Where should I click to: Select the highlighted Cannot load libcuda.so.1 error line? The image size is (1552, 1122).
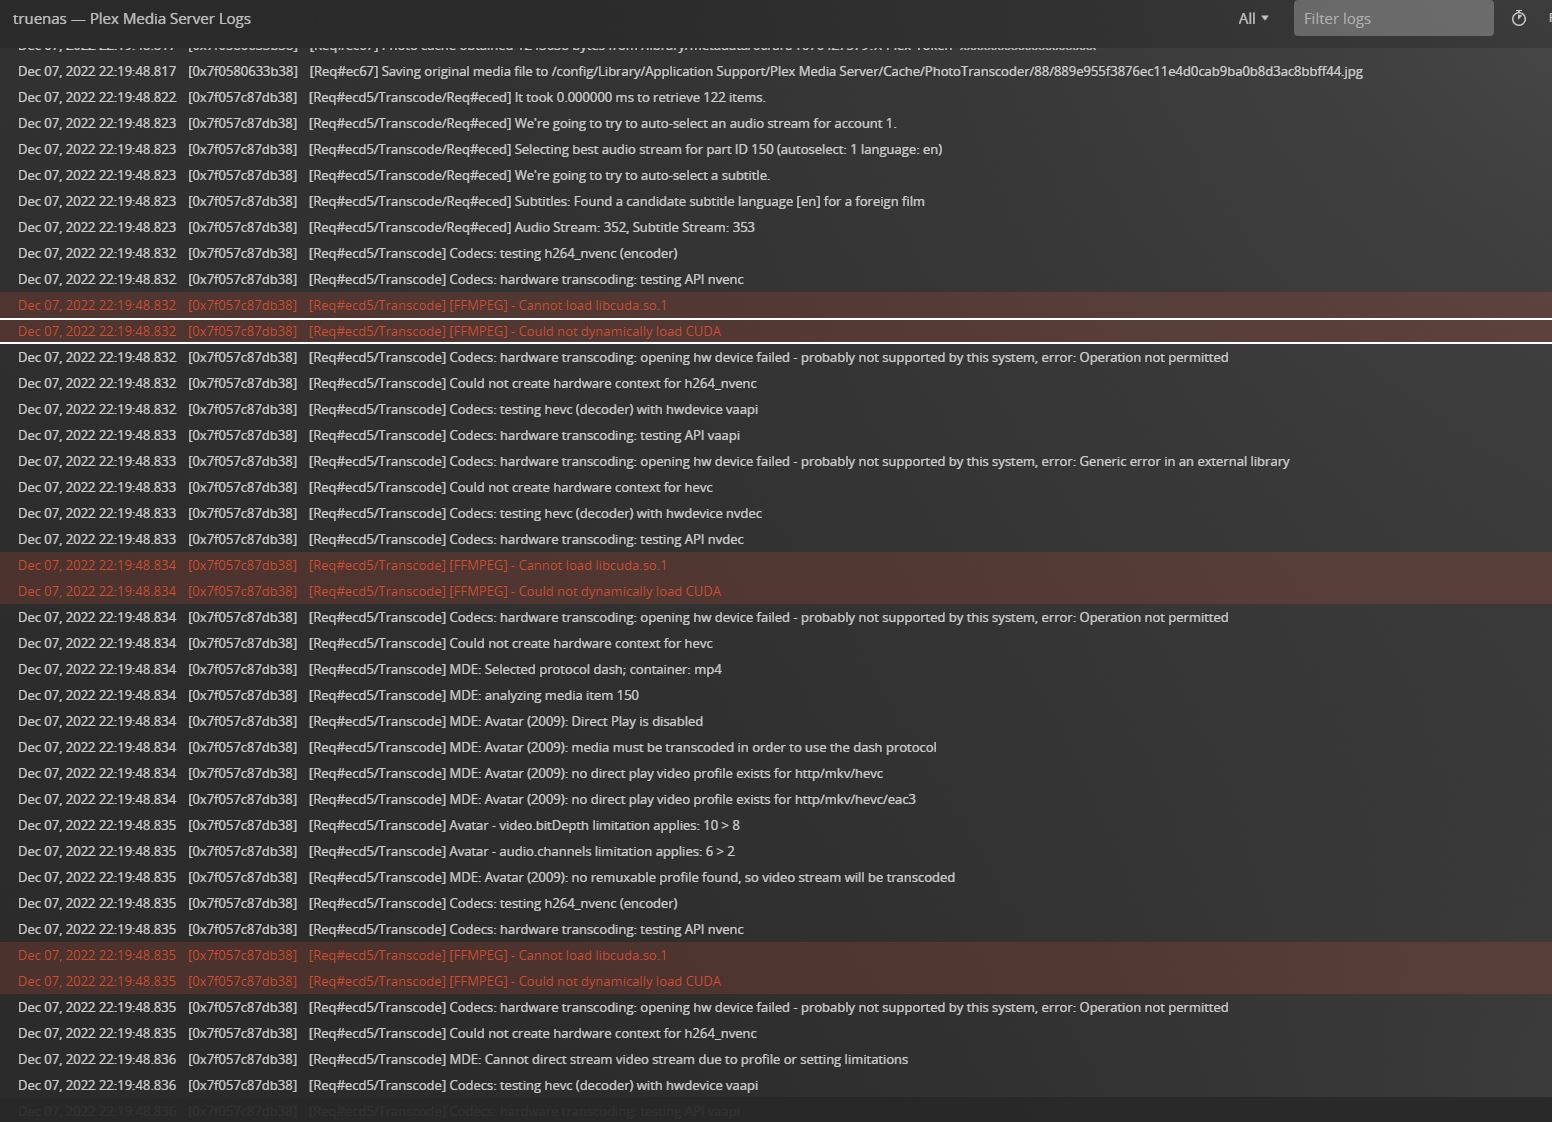pos(488,305)
